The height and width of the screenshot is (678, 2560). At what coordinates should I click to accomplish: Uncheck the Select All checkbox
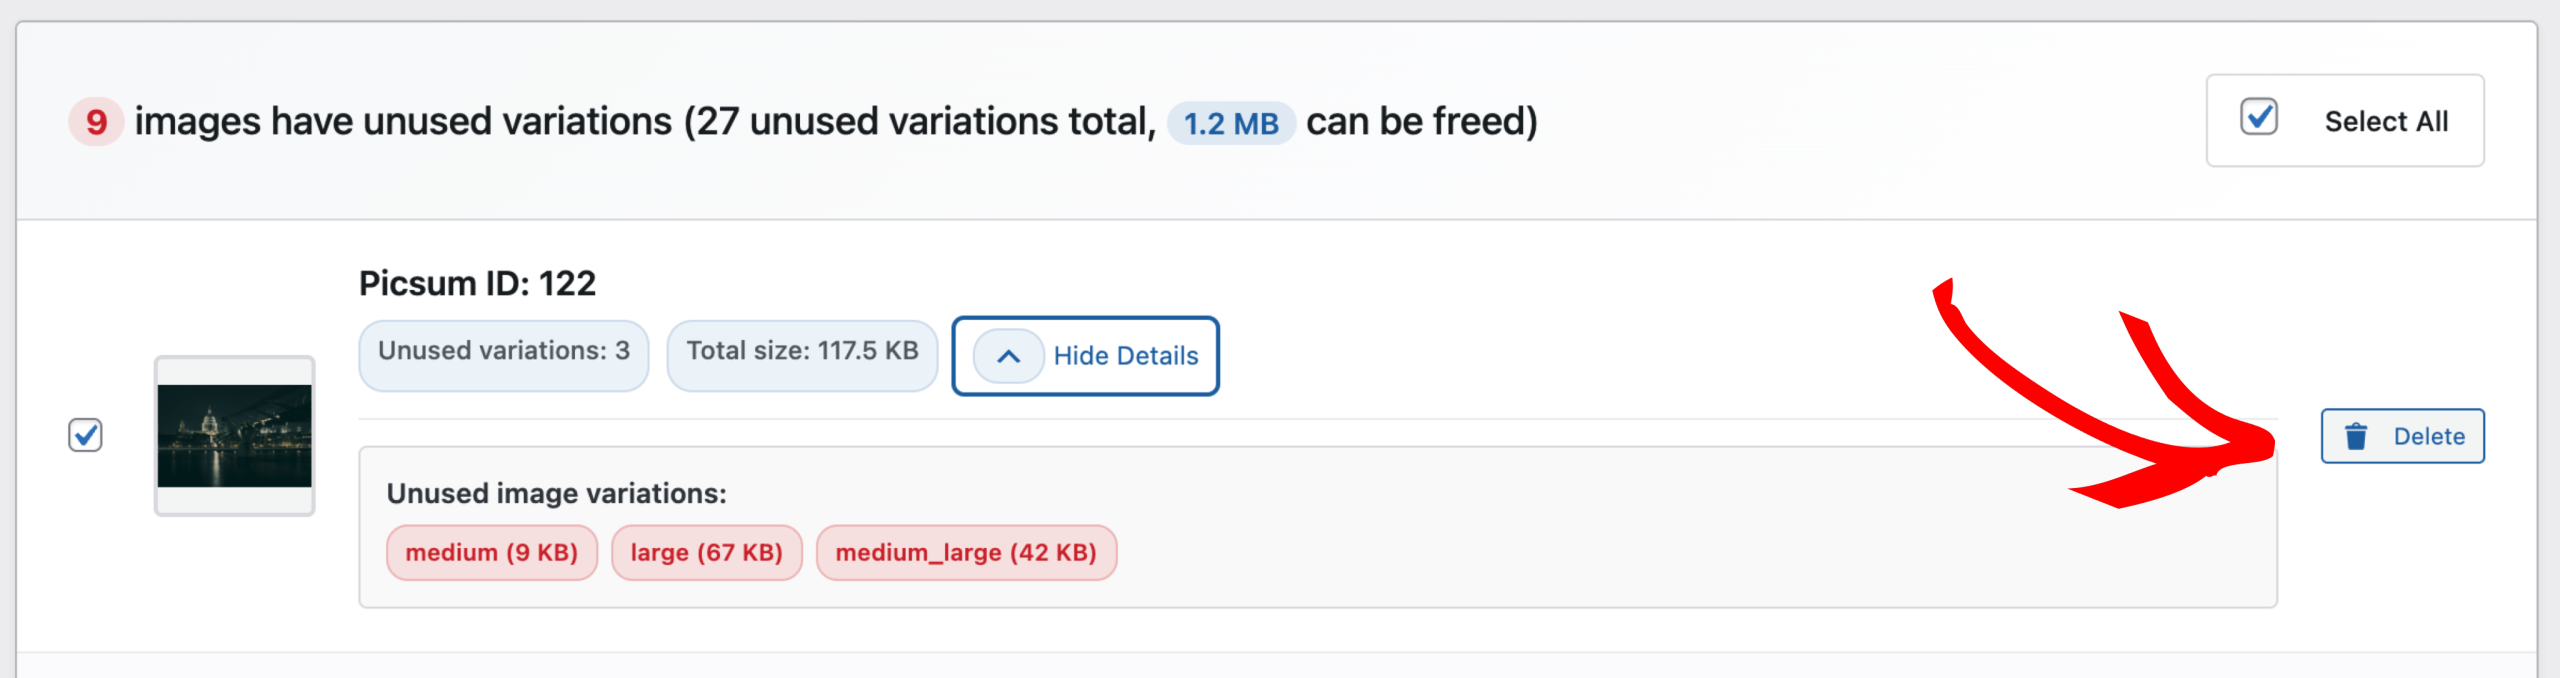click(x=2259, y=118)
